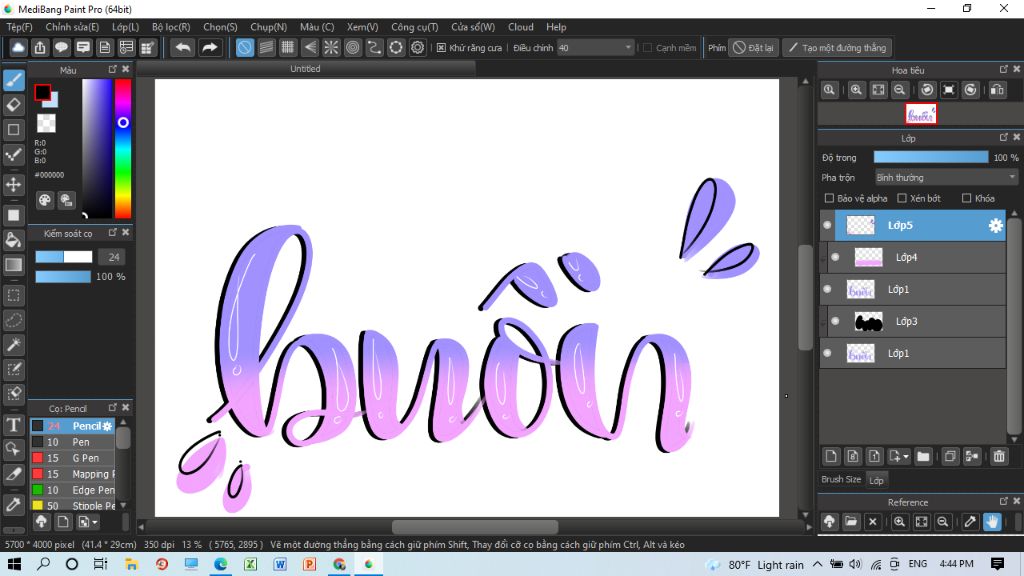Delete layer with trash icon
The height and width of the screenshot is (576, 1024).
tap(999, 456)
